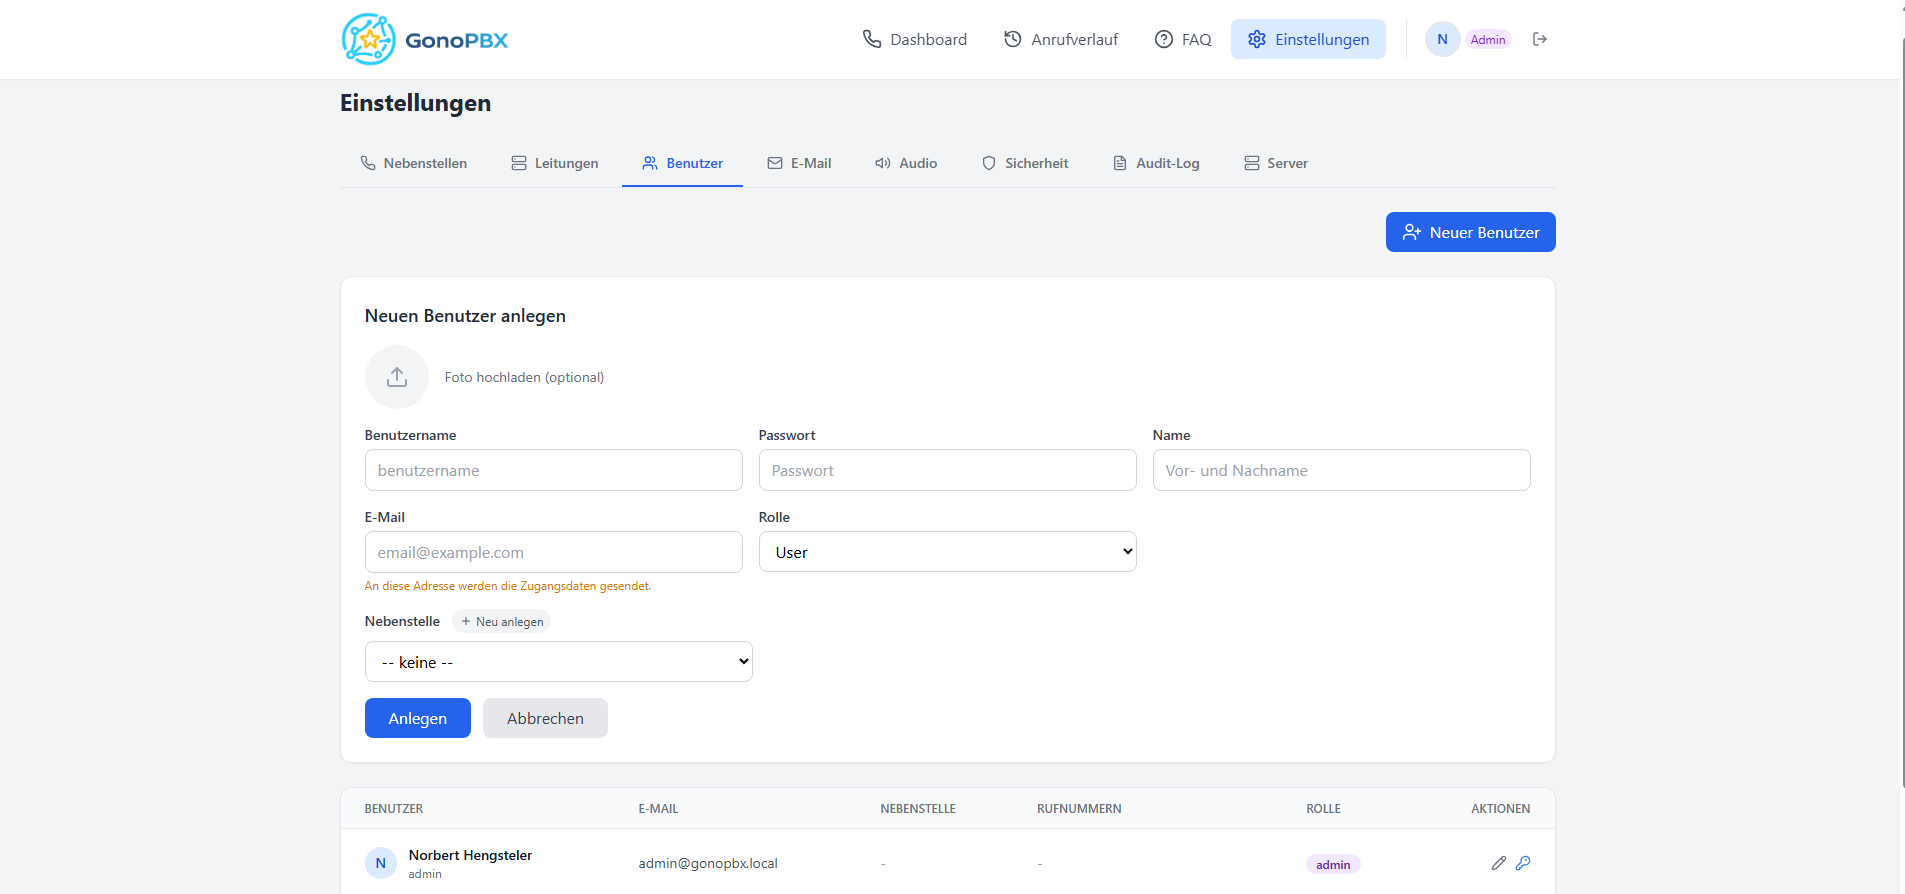
Task: Click the GonoPBX logo icon
Action: (x=368, y=40)
